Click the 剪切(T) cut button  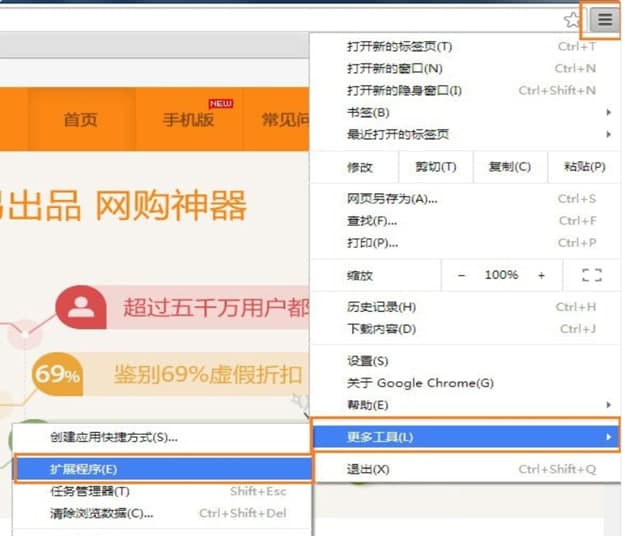pos(435,167)
